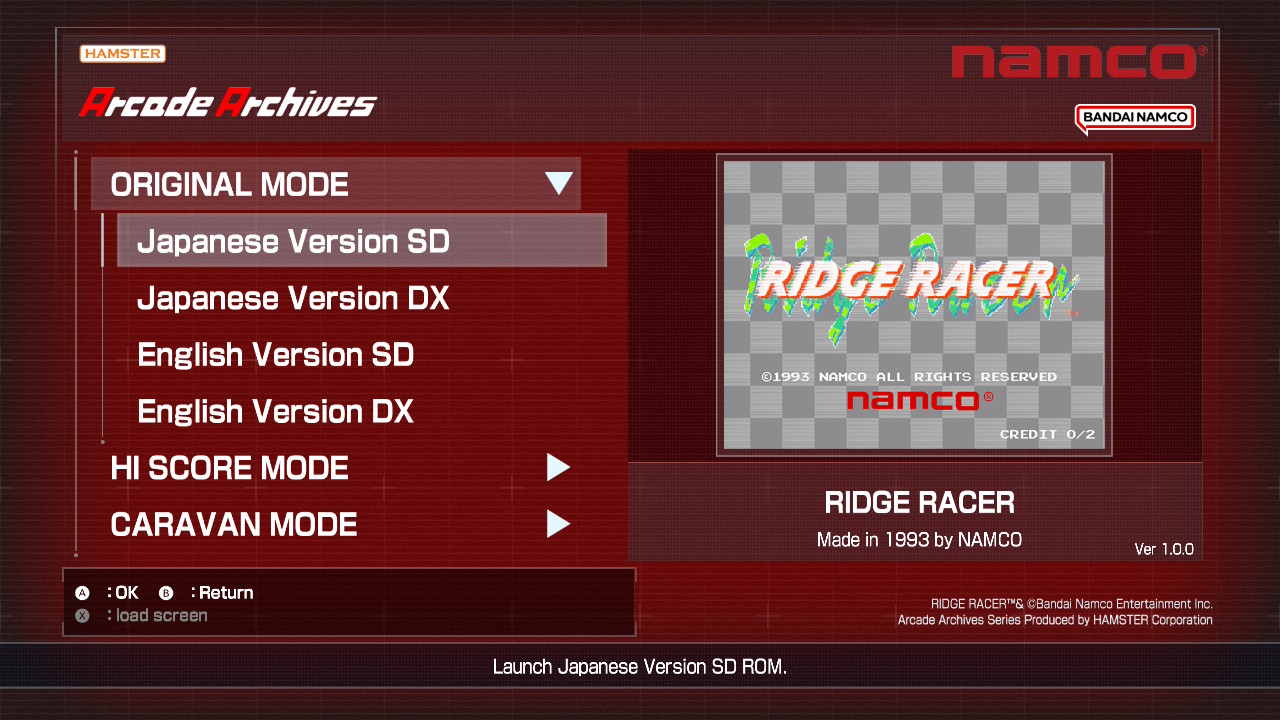Expand HI SCORE MODE arrow
1280x720 pixels.
[558, 468]
